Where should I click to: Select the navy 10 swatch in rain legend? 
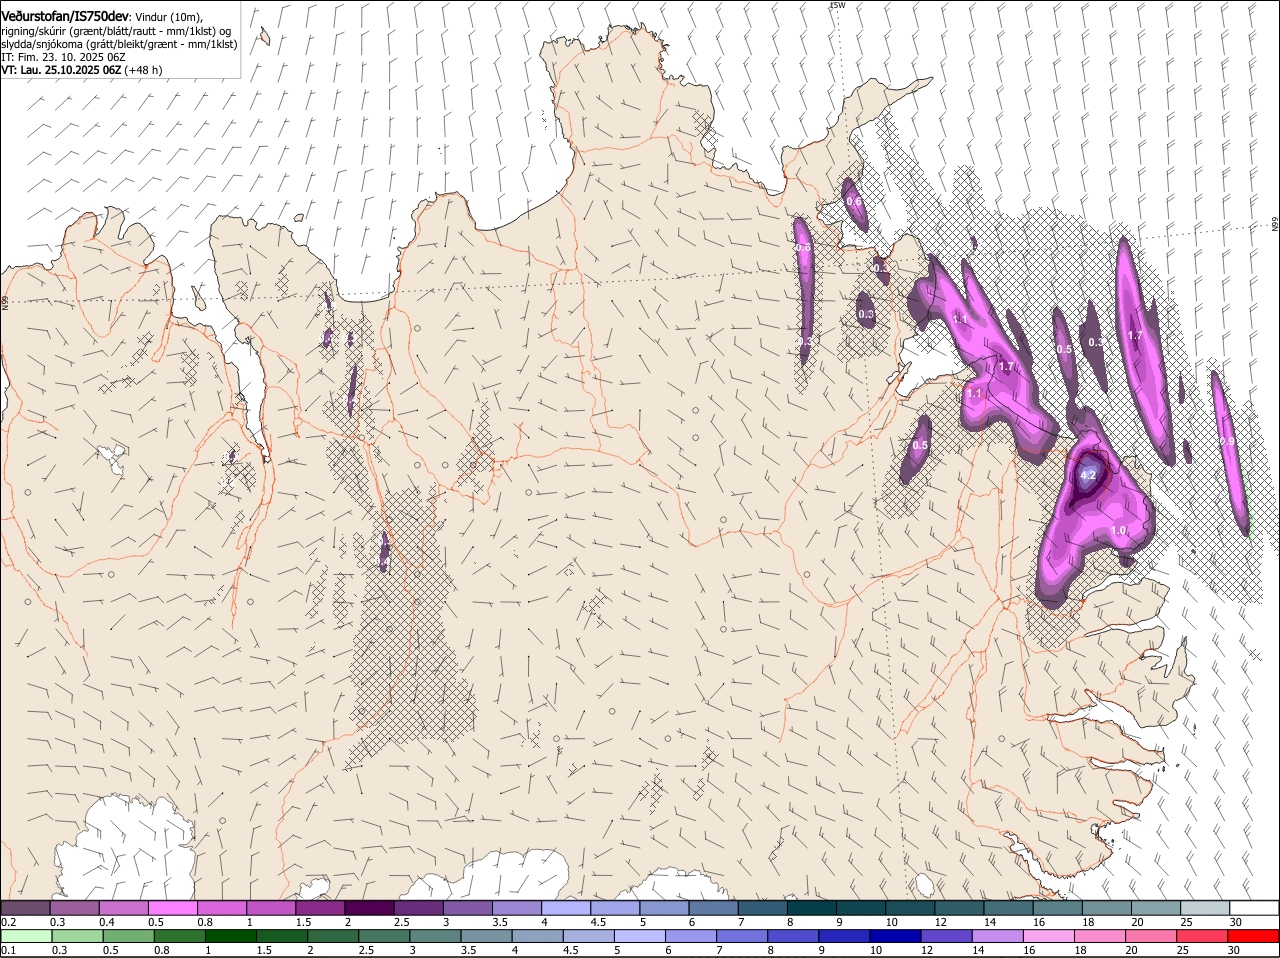pos(895,936)
